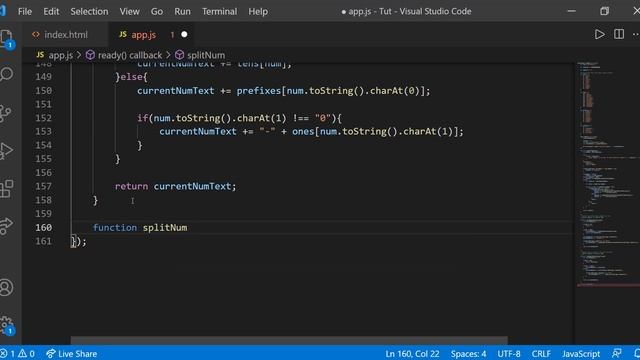Click the '}else{' line 149
640x360 pixels.
(131, 77)
